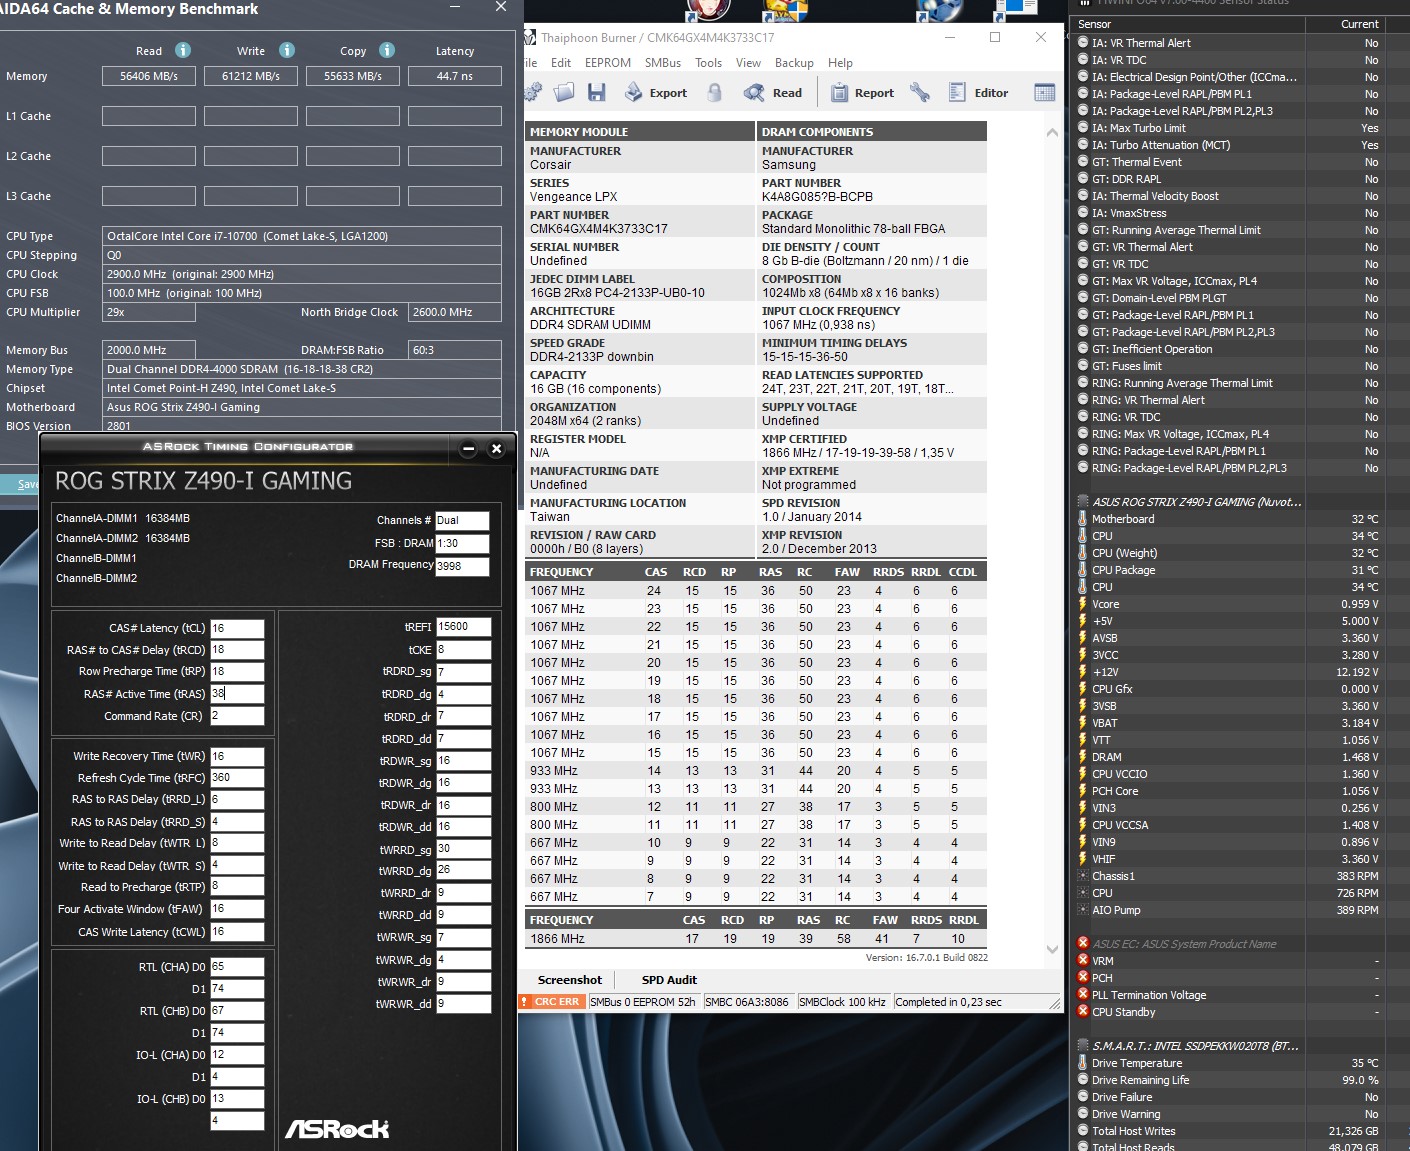Click the status icon beside IA: Max Turbo Limit
The image size is (1410, 1151).
click(1083, 128)
